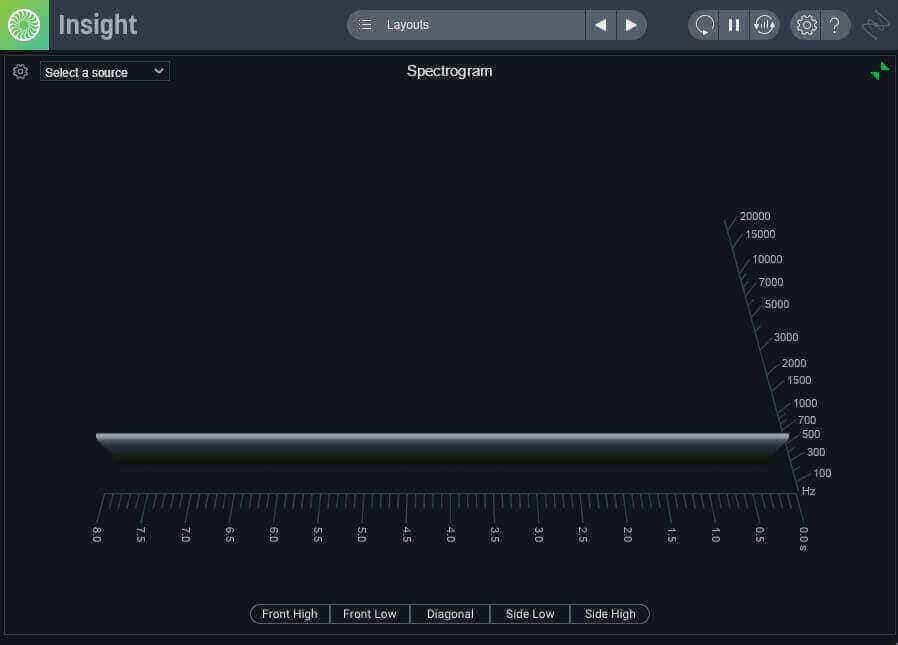Switch to Front Low view
Viewport: 898px width, 645px height.
click(370, 613)
